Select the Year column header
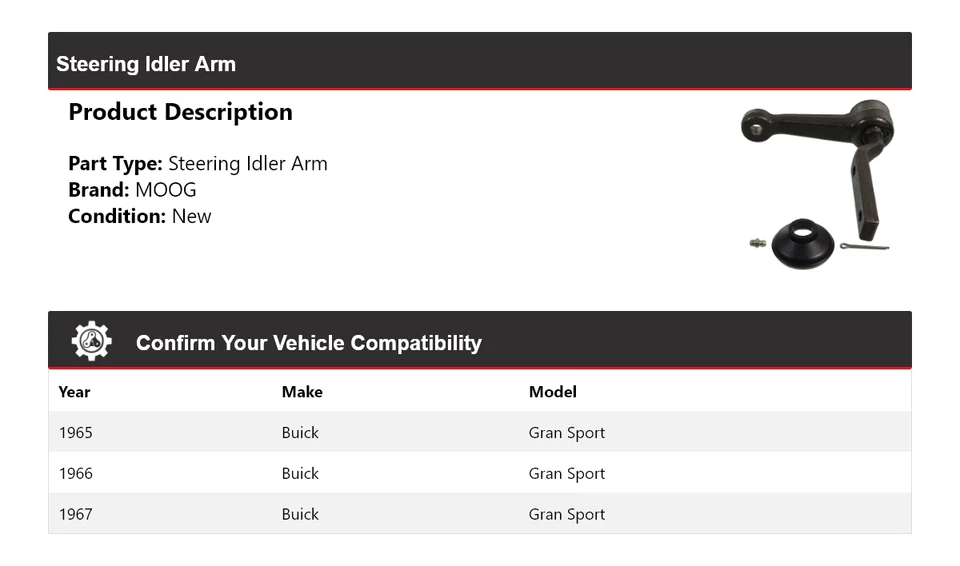This screenshot has width=960, height=566. (74, 392)
